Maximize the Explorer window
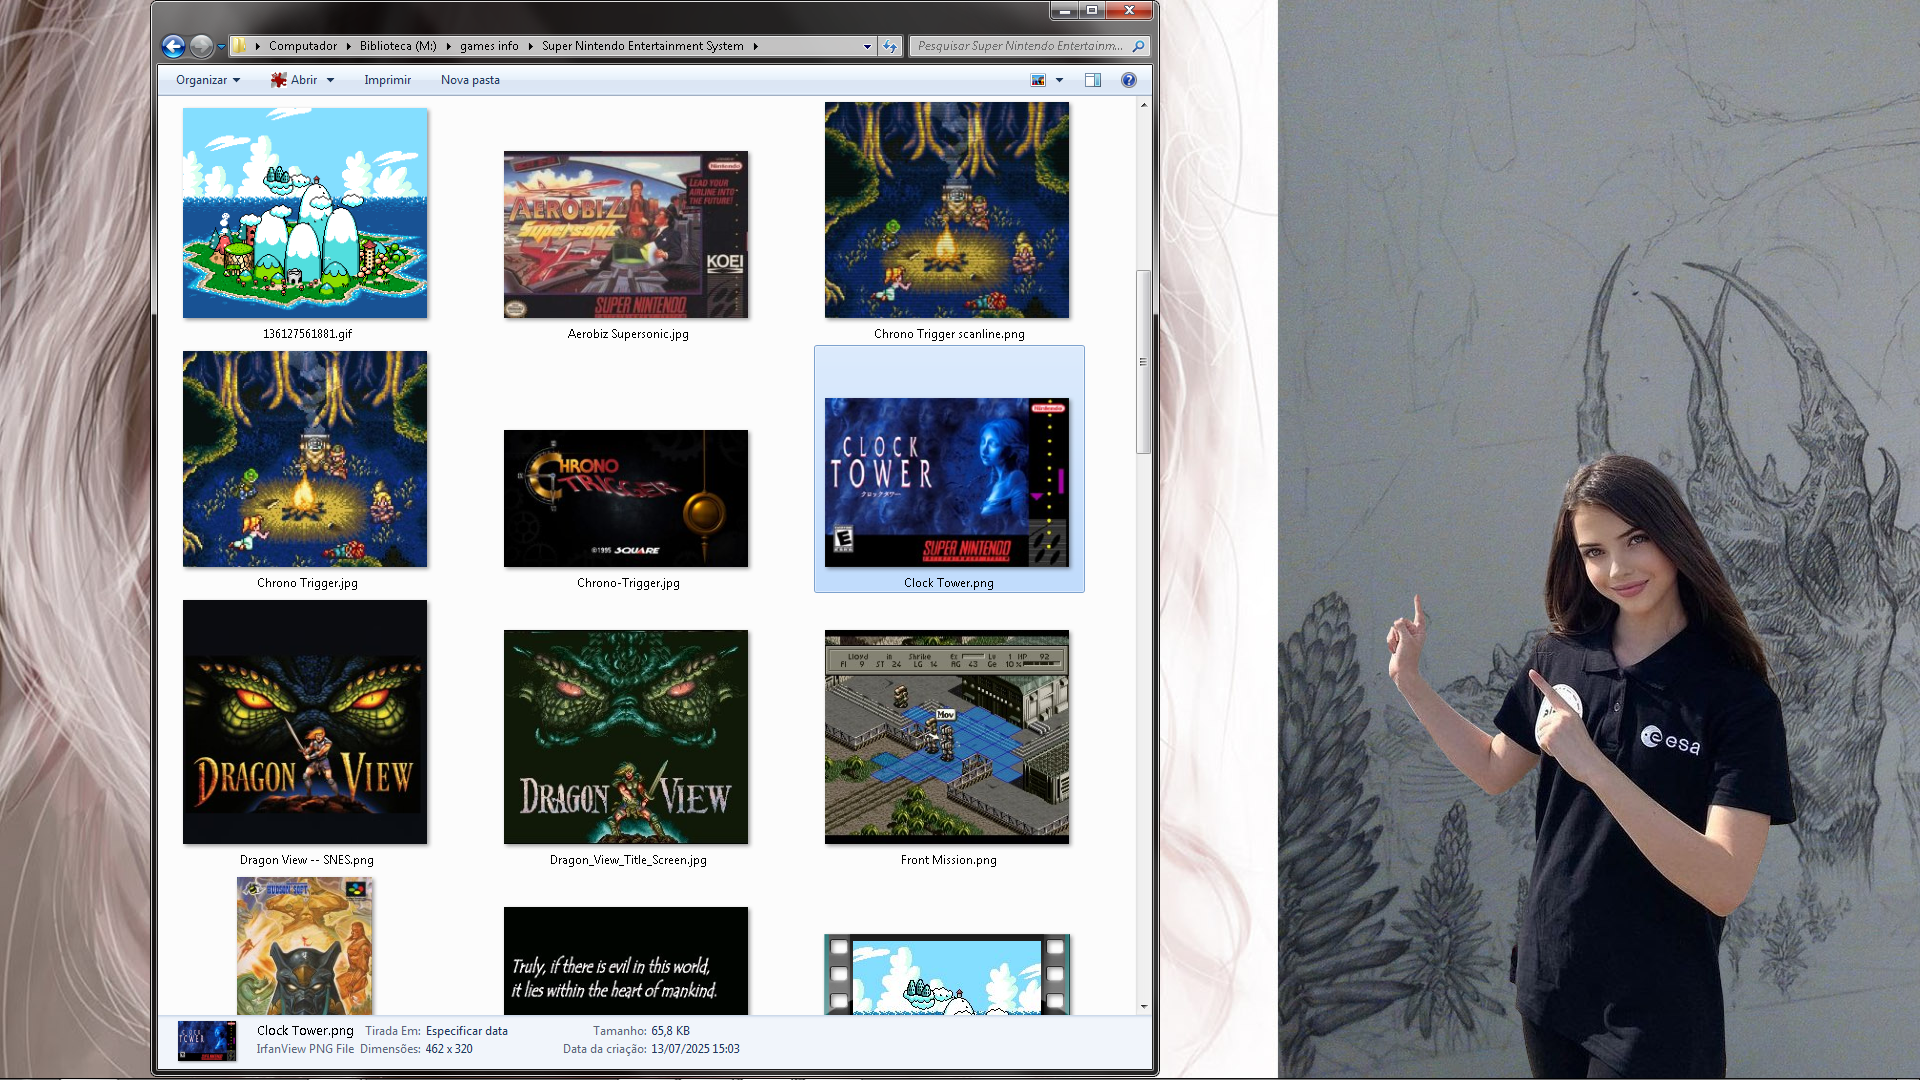The width and height of the screenshot is (1920, 1080). pos(1092,10)
